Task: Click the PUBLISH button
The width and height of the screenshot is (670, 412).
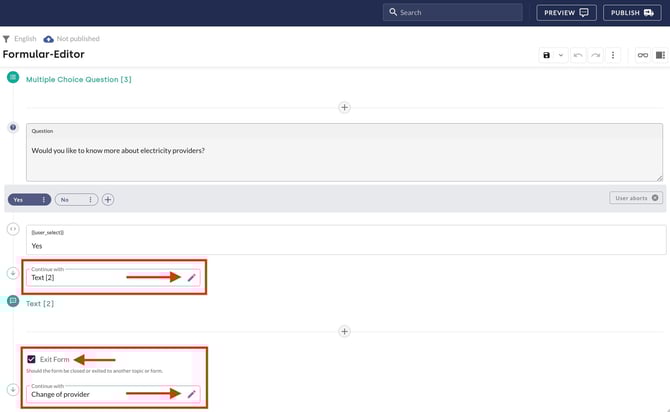Action: (636, 13)
